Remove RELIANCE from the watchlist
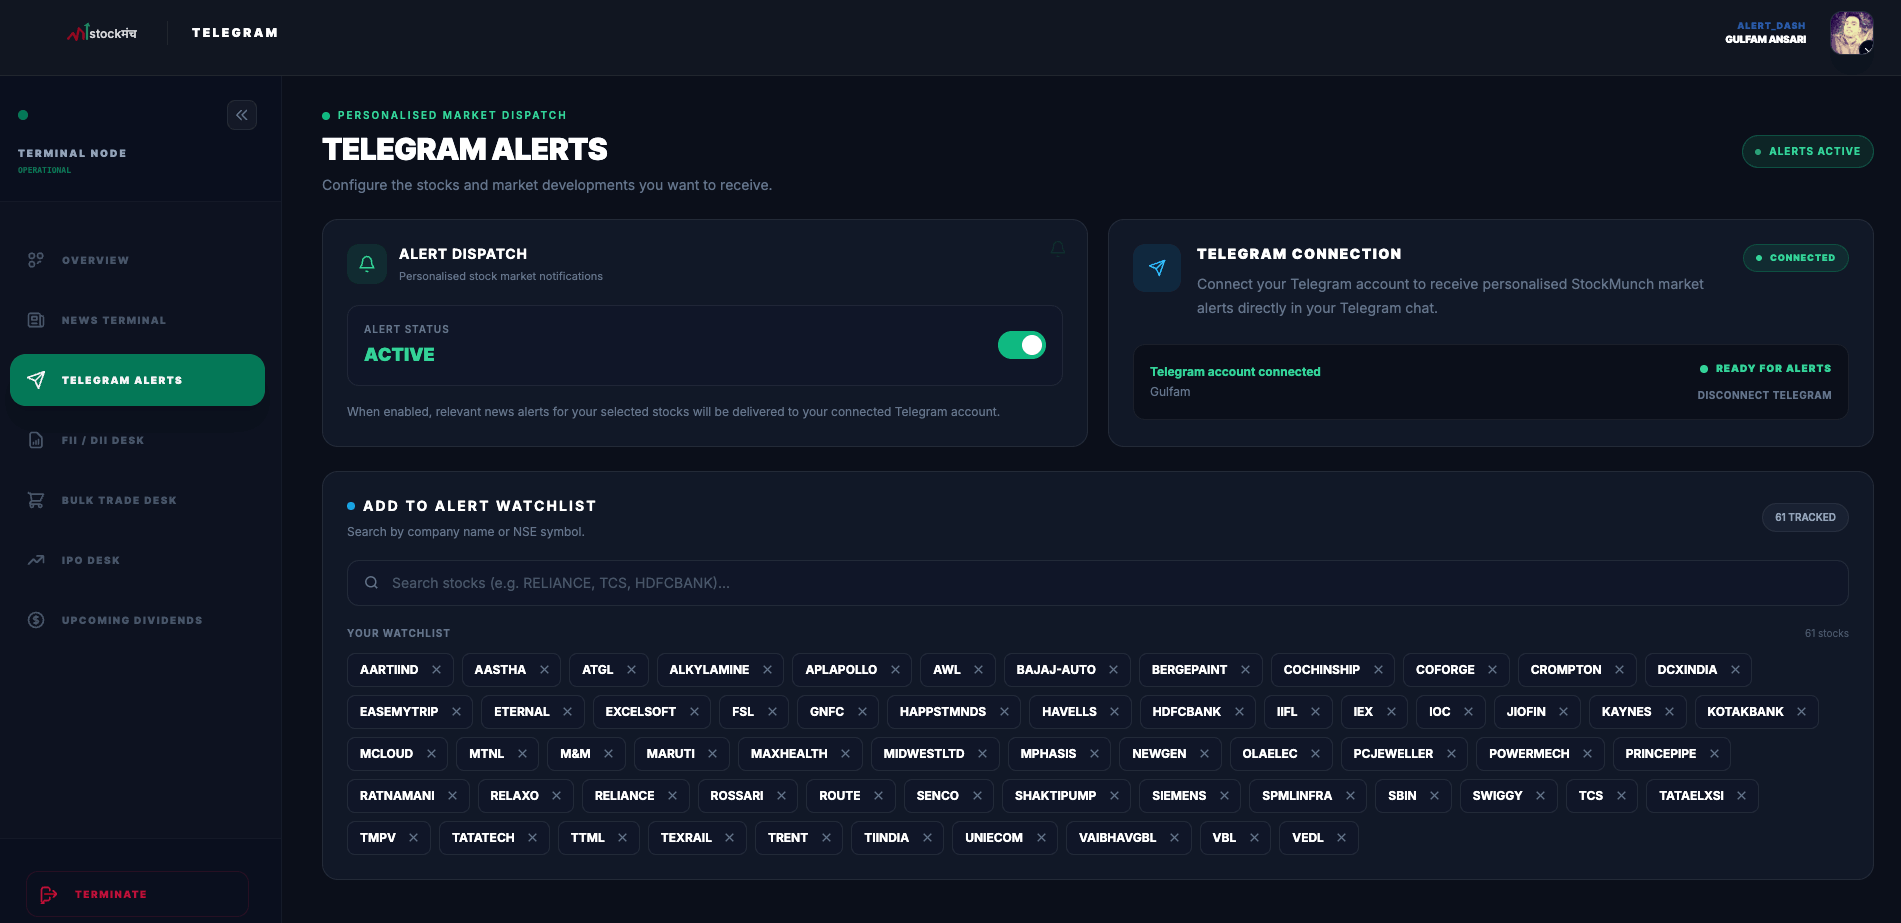 pyautogui.click(x=672, y=796)
